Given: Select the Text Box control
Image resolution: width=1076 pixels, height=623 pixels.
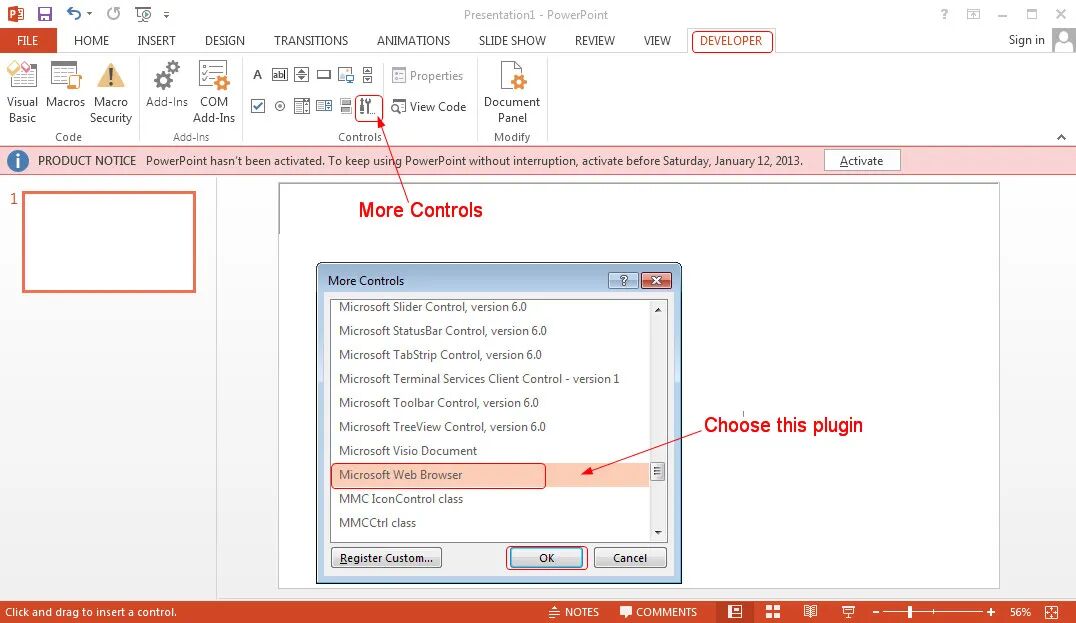Looking at the screenshot, I should [279, 75].
